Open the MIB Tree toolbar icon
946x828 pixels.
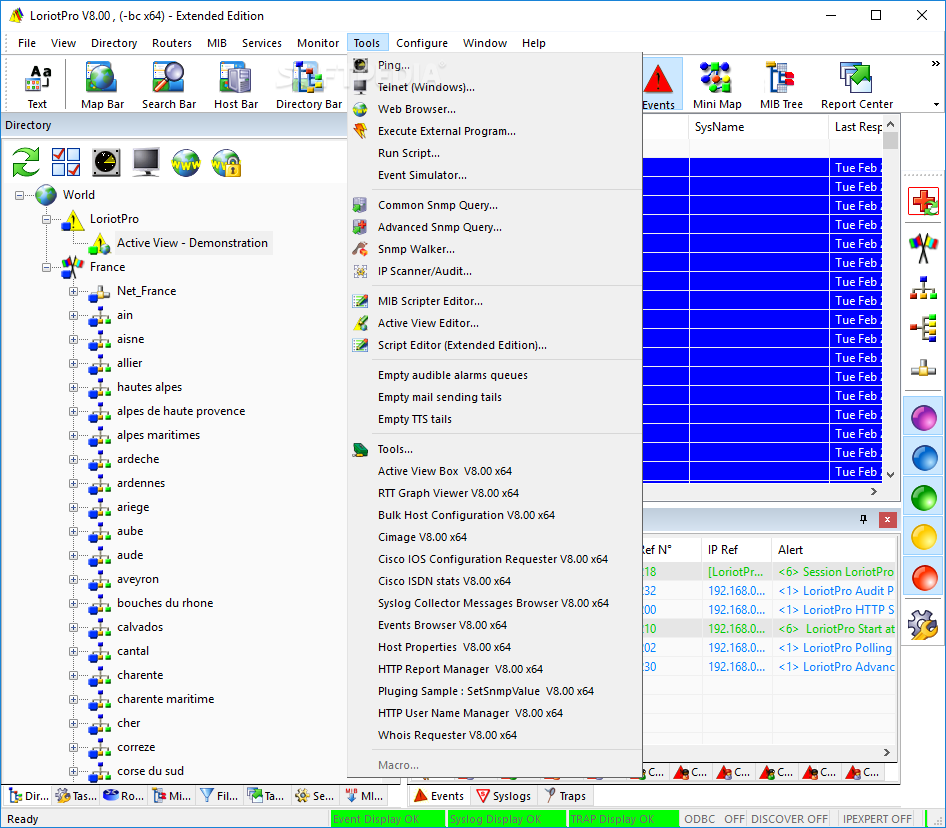click(781, 85)
